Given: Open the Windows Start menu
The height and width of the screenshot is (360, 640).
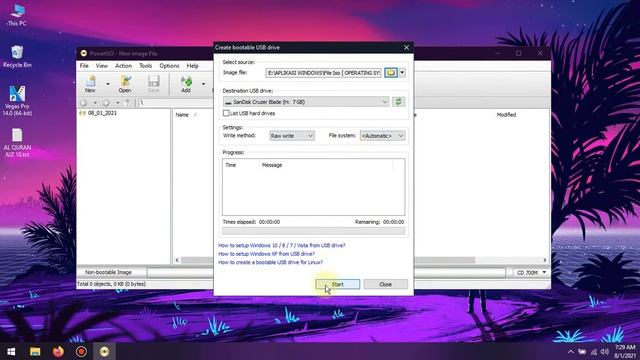Looking at the screenshot, I should click(11, 351).
